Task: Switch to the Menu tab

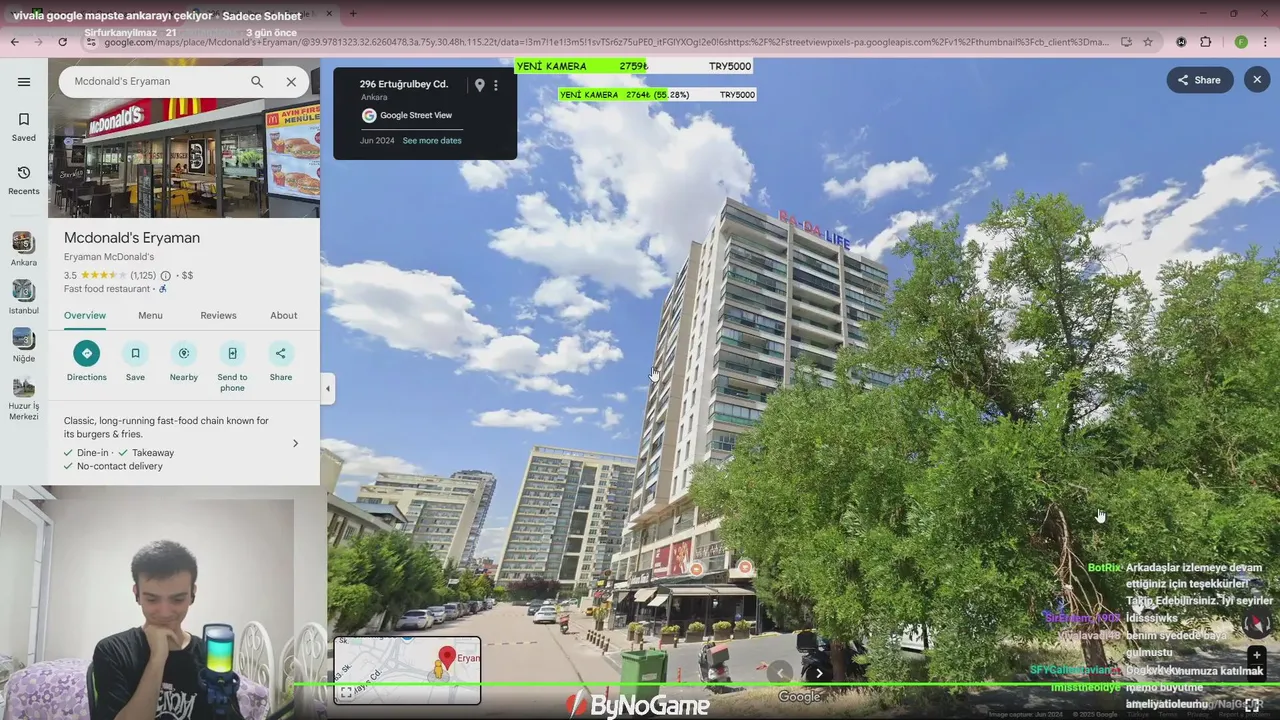Action: click(150, 315)
